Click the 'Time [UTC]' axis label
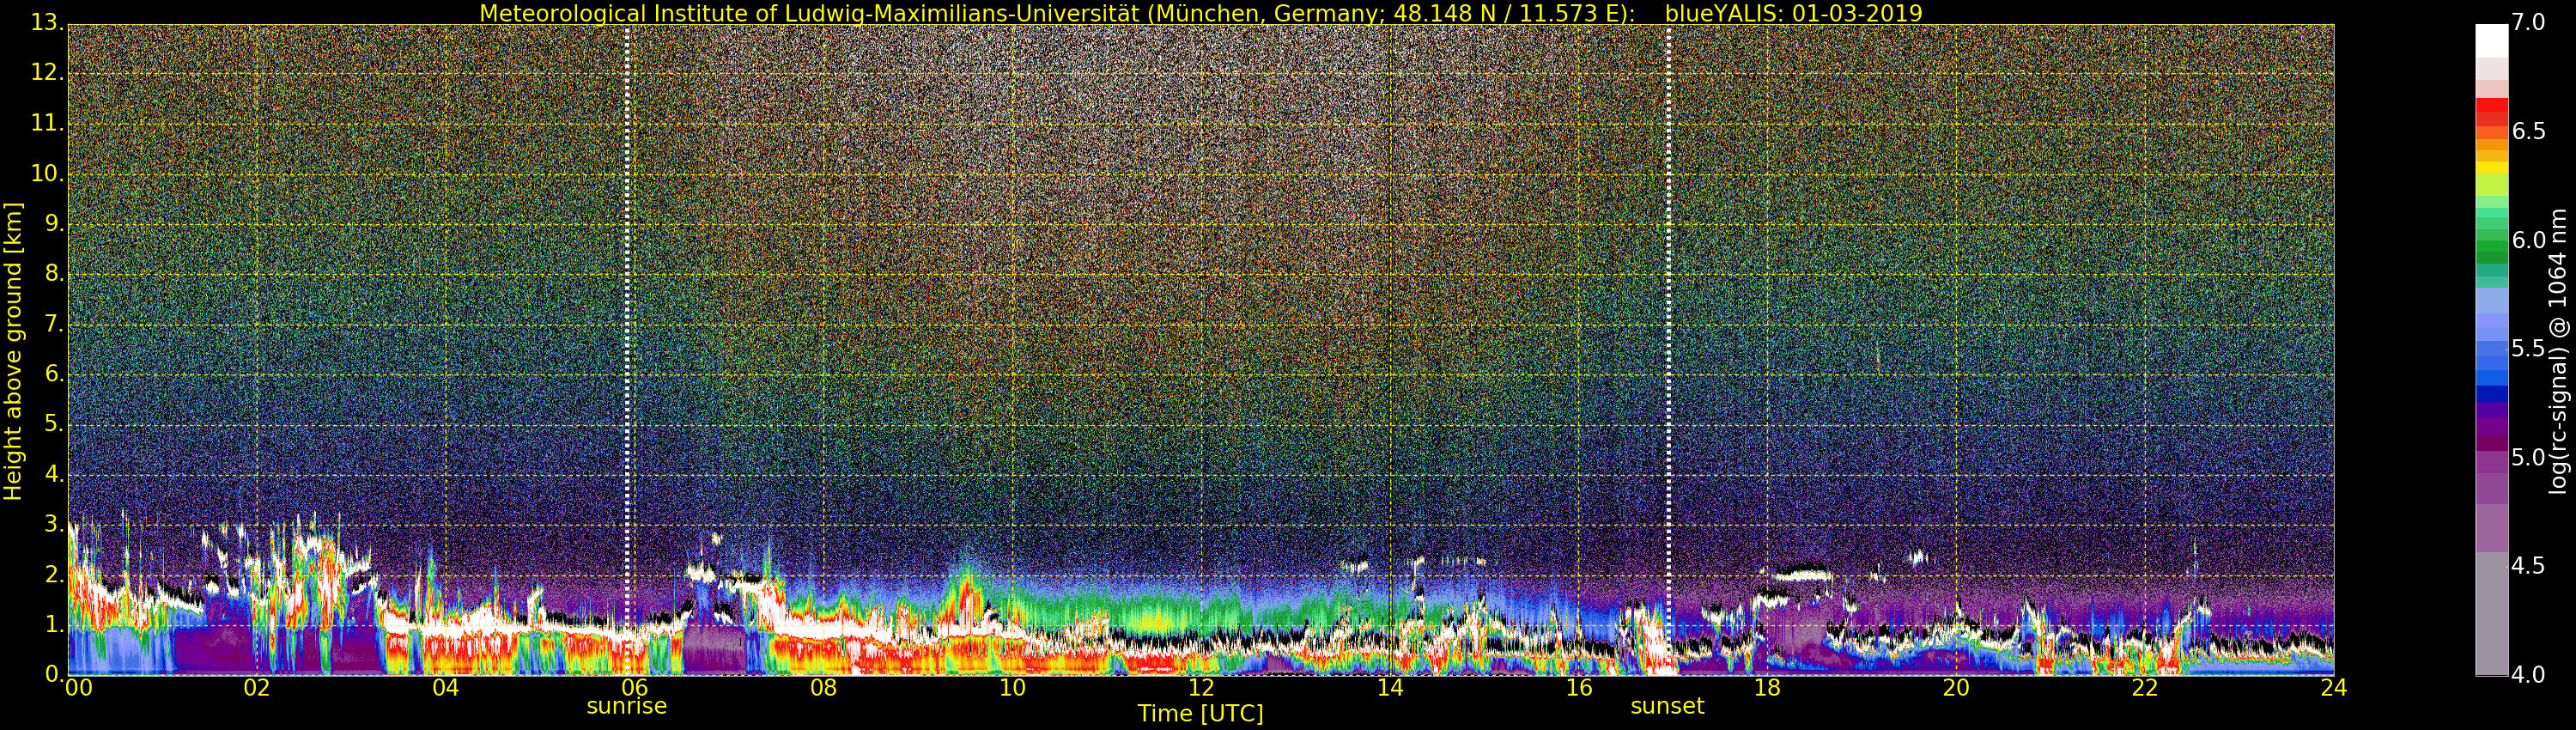 tap(1200, 714)
